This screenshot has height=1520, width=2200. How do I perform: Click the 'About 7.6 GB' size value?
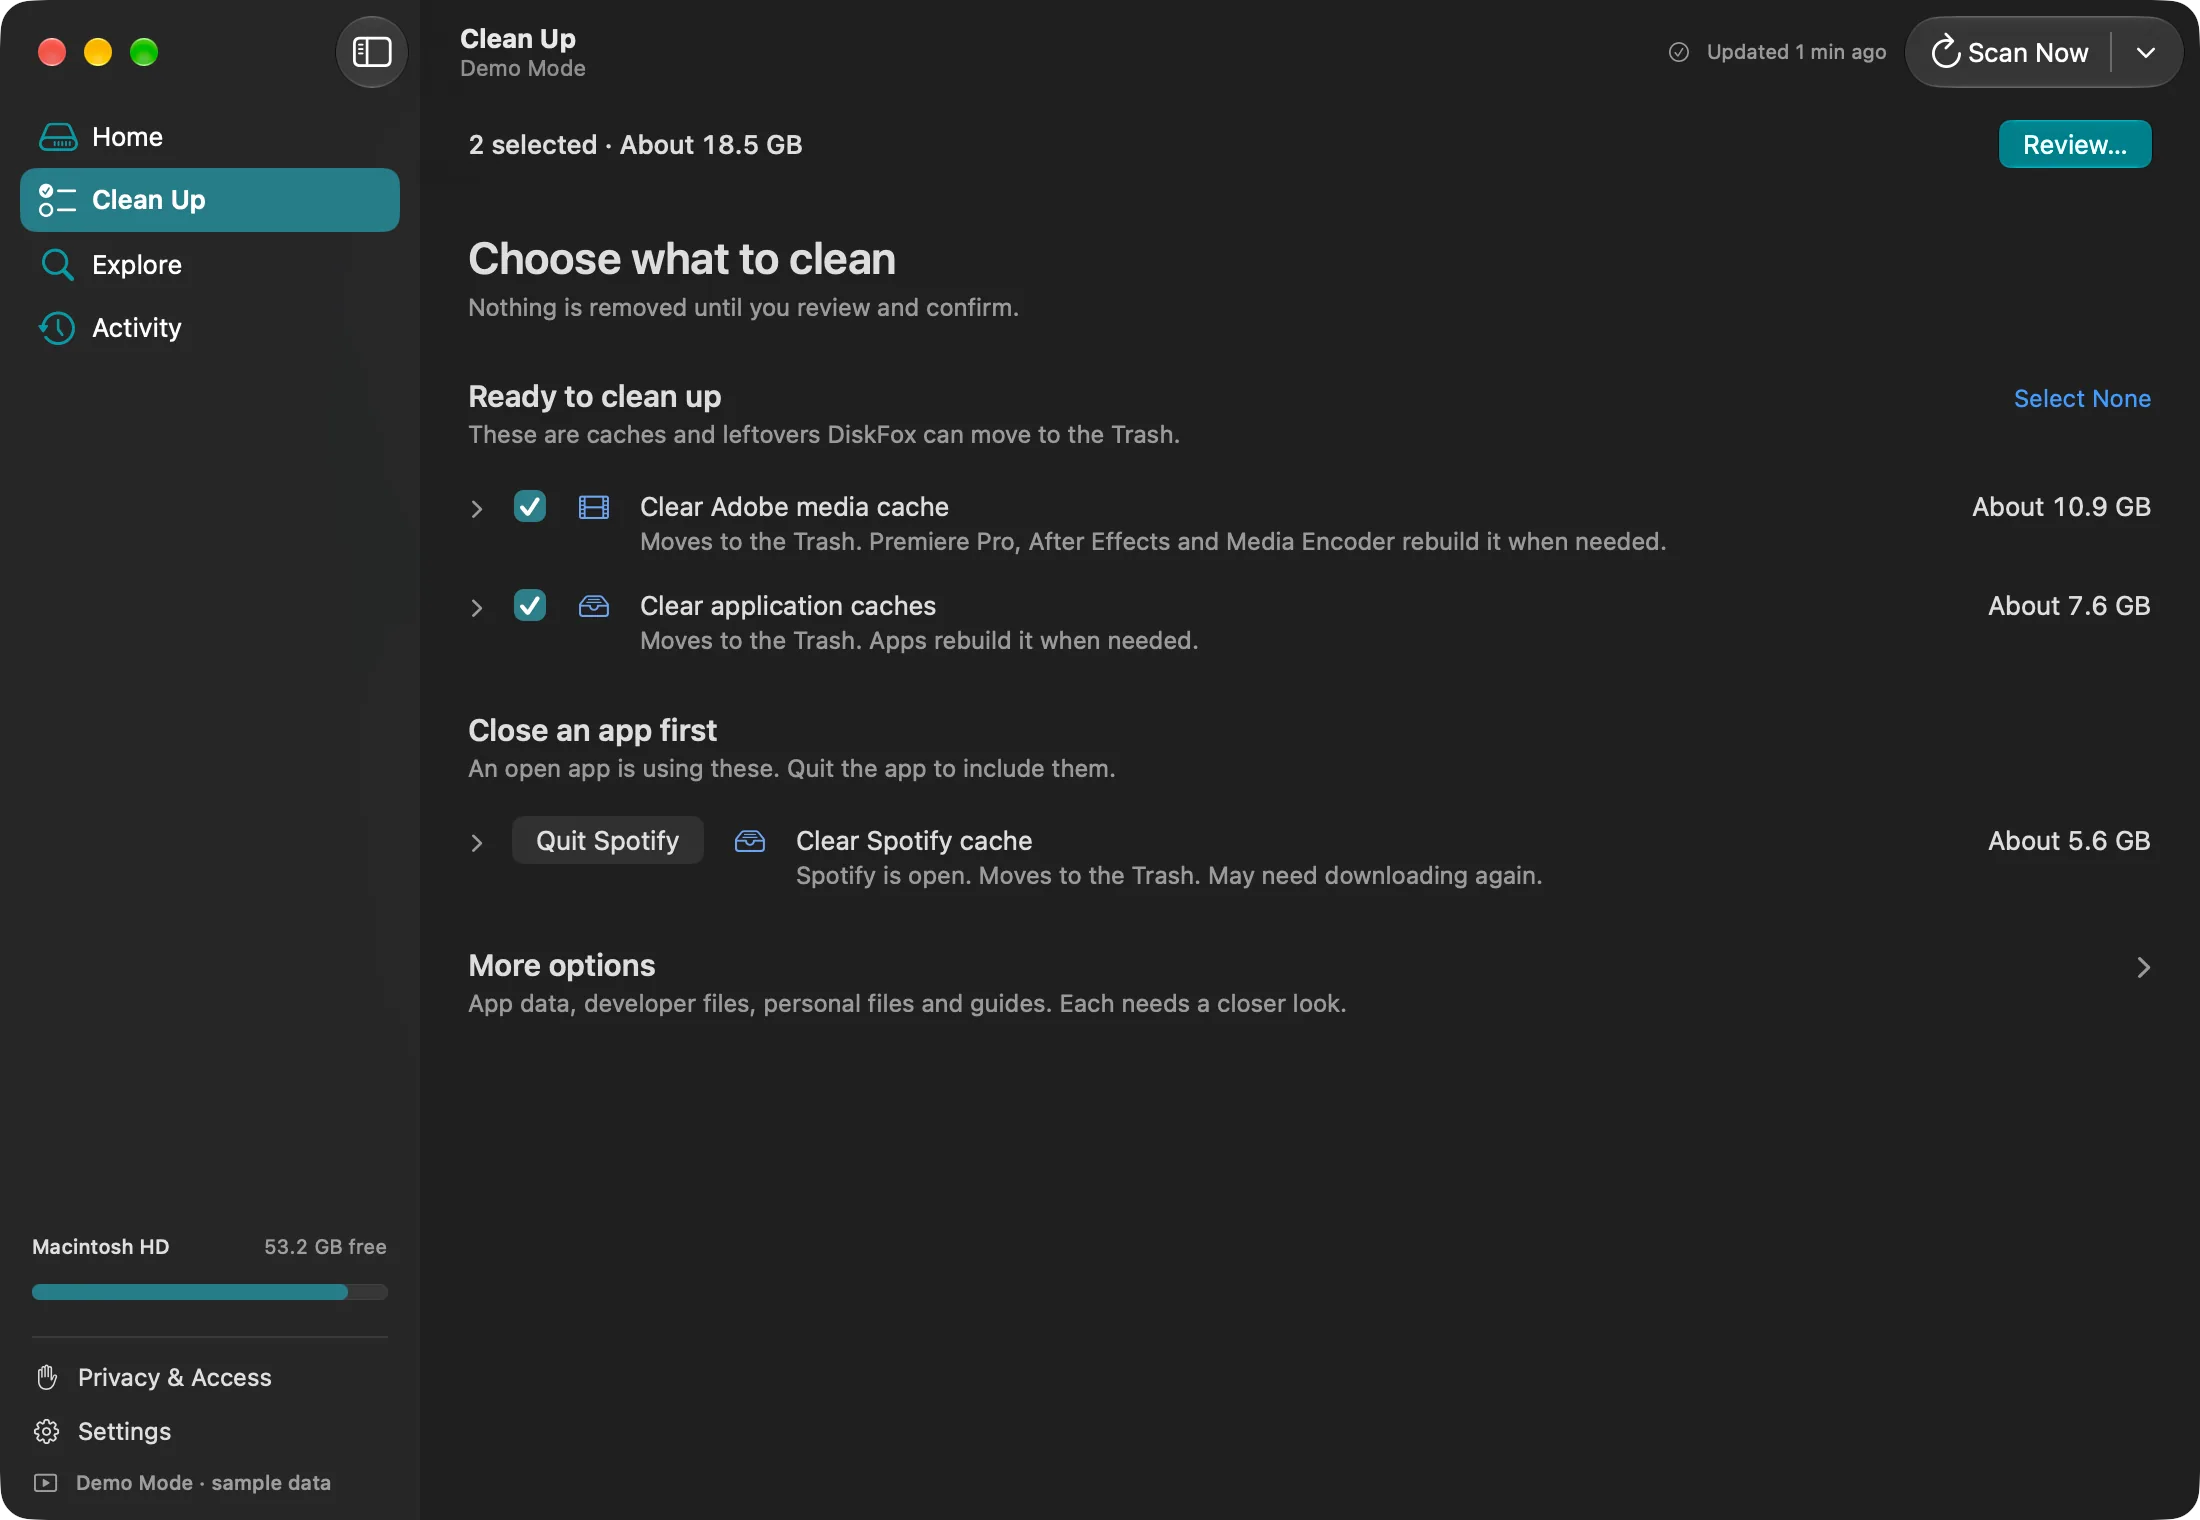(x=2069, y=606)
